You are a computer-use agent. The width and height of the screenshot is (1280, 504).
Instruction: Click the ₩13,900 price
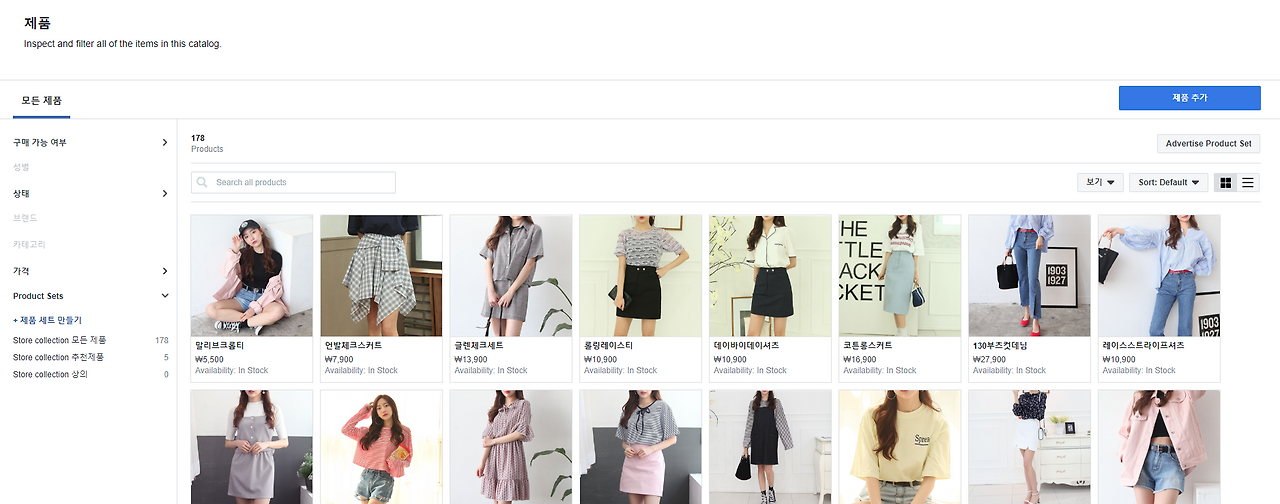pyautogui.click(x=471, y=358)
